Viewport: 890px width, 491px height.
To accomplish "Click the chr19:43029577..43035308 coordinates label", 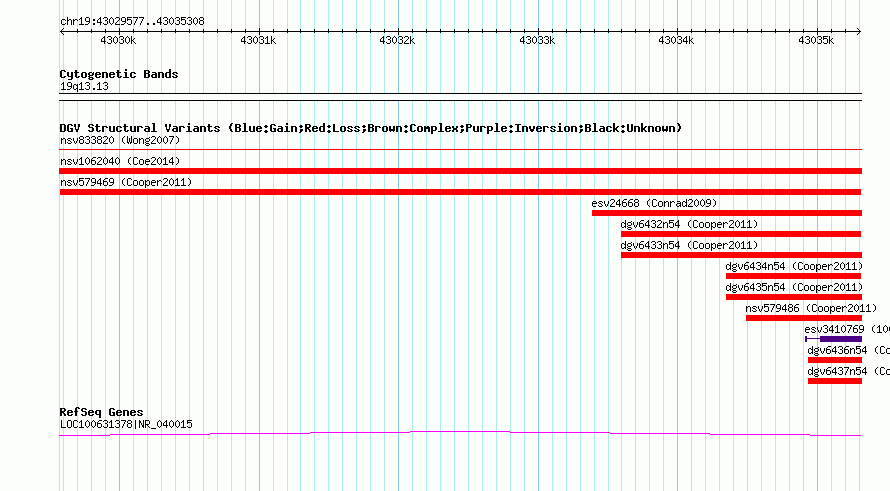I will tap(132, 21).
